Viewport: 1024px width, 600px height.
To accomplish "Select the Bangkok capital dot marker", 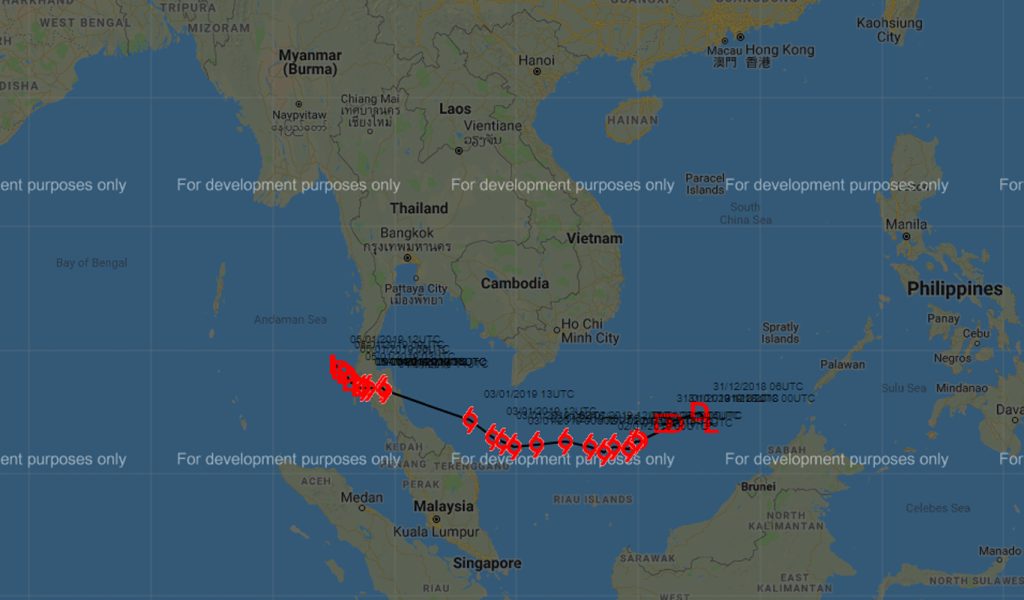I will [408, 258].
